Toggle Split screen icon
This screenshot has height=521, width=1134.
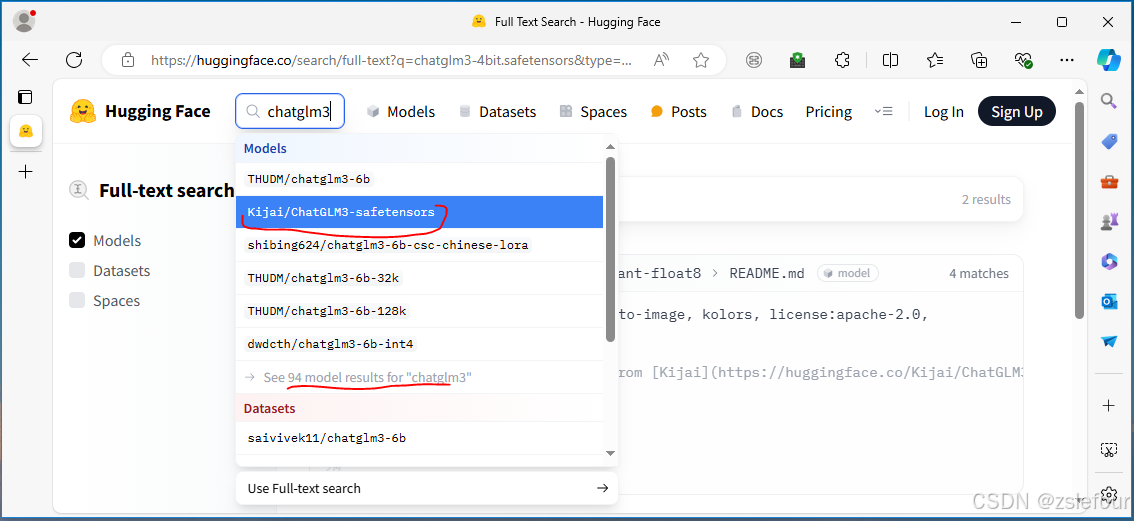[890, 60]
